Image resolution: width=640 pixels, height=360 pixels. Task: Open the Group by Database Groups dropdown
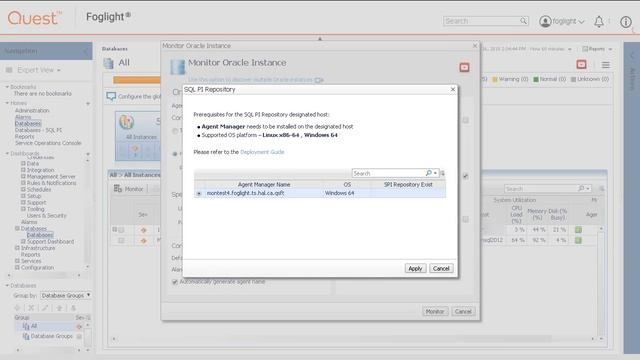pyautogui.click(x=65, y=295)
